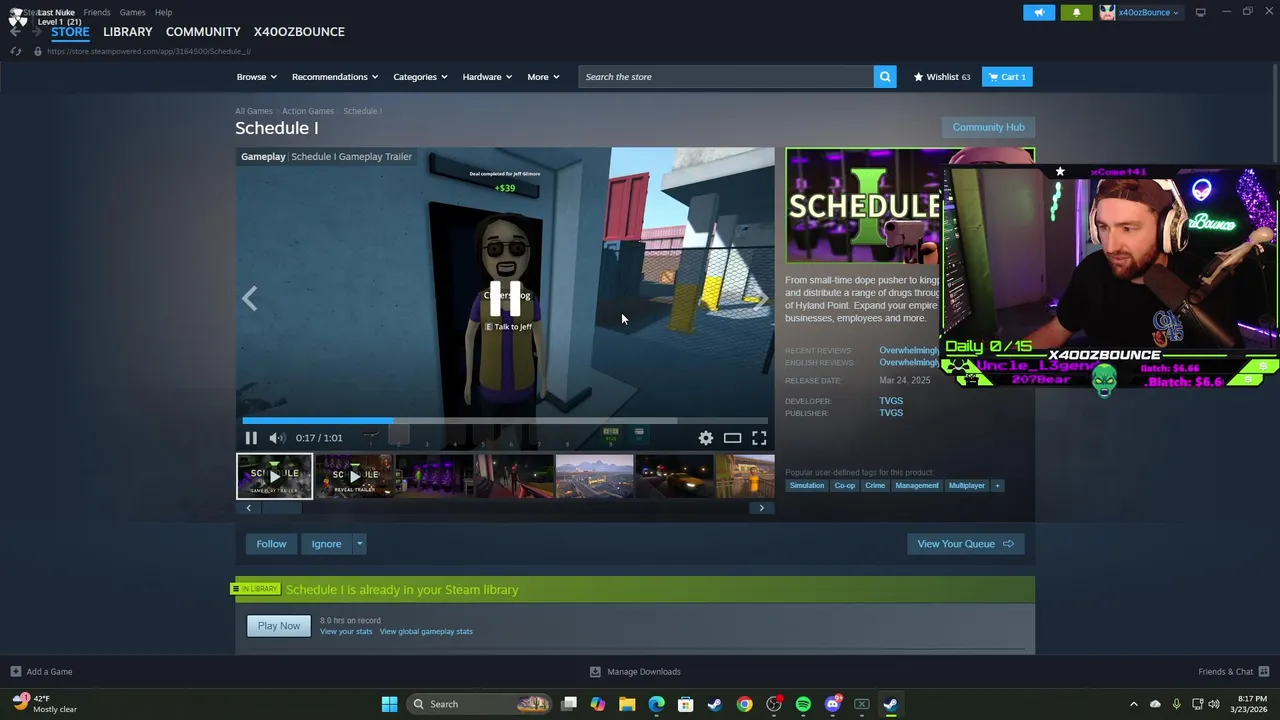
Task: Show hidden system tray icons
Action: 1133,704
